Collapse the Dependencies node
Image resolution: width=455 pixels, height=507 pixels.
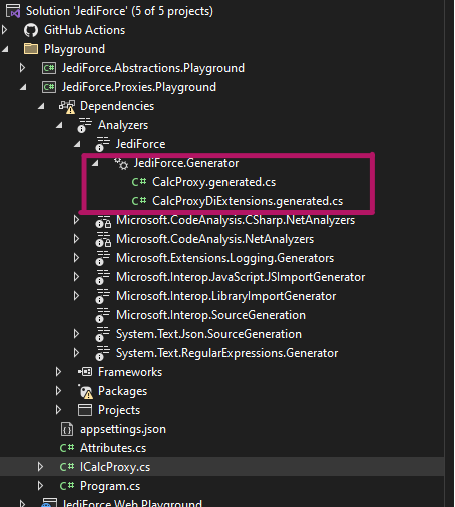pyautogui.click(x=41, y=107)
